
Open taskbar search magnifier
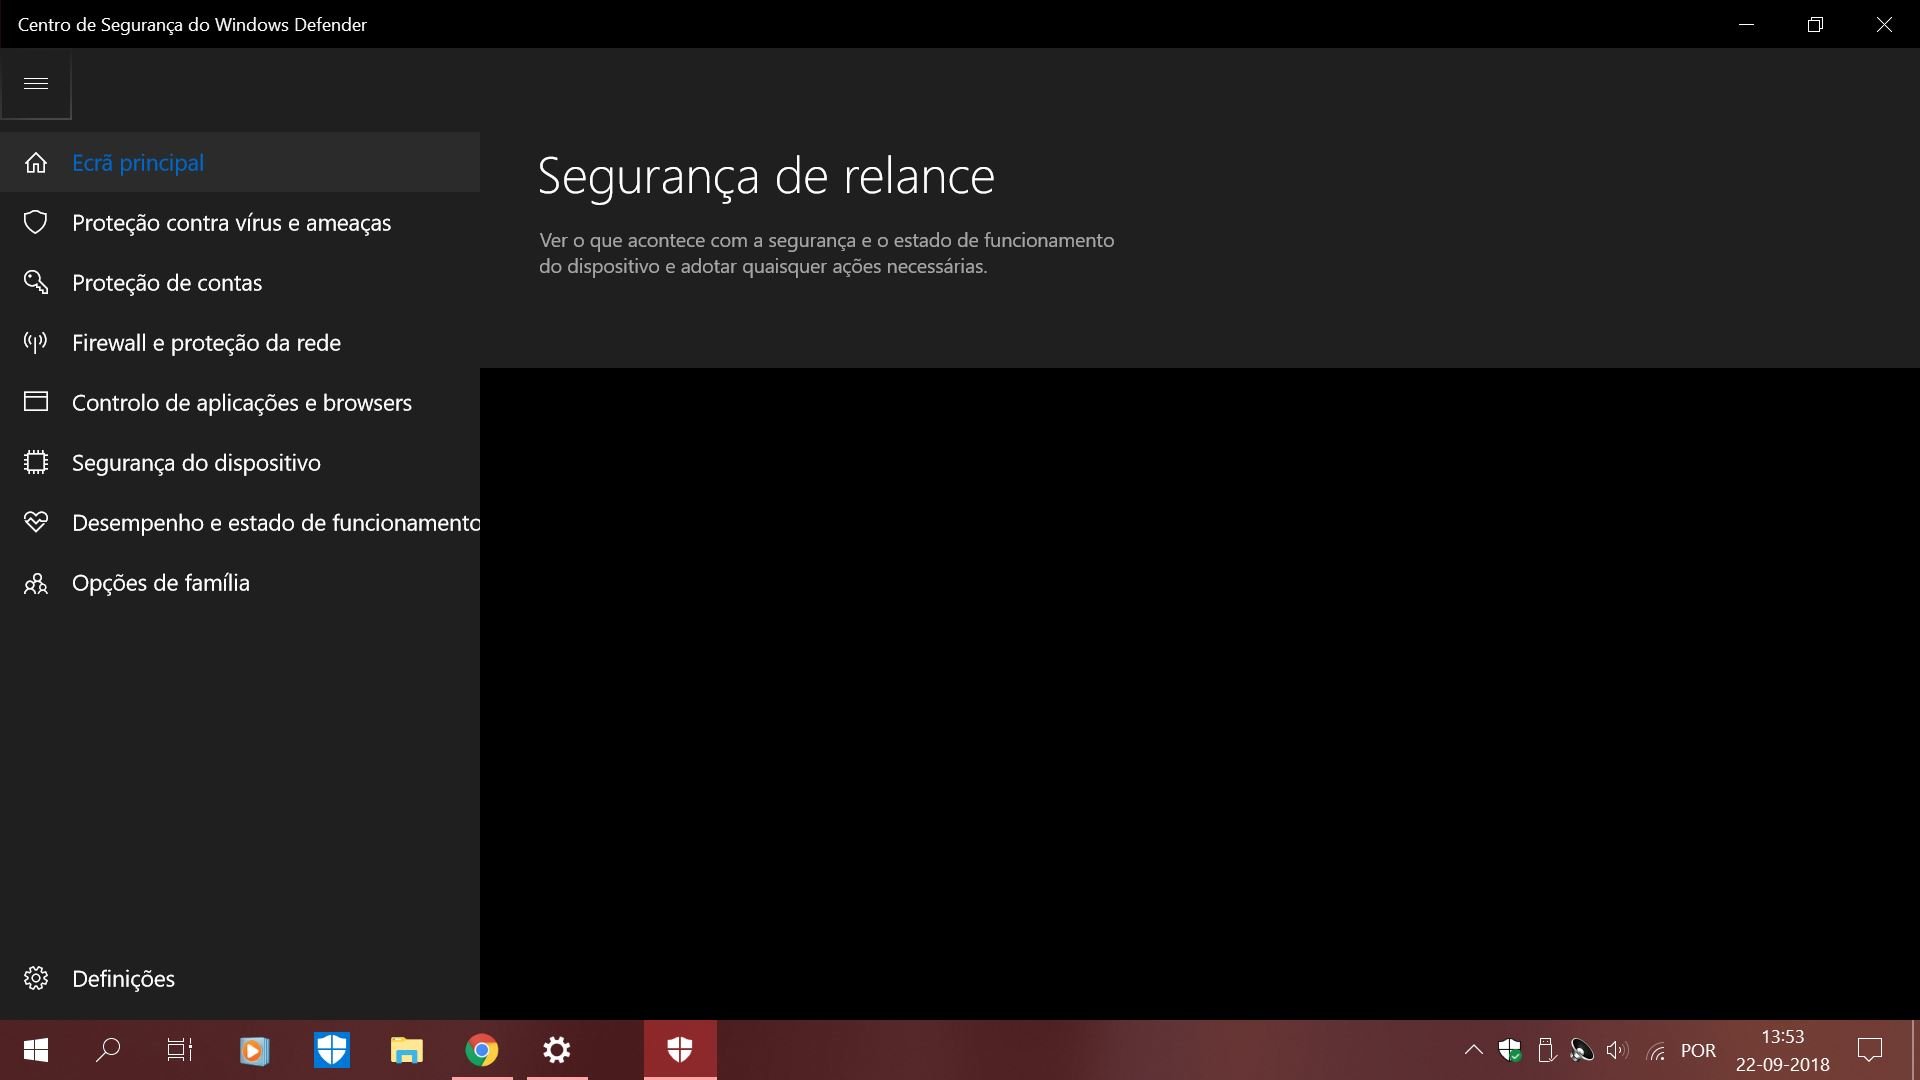click(x=108, y=1050)
